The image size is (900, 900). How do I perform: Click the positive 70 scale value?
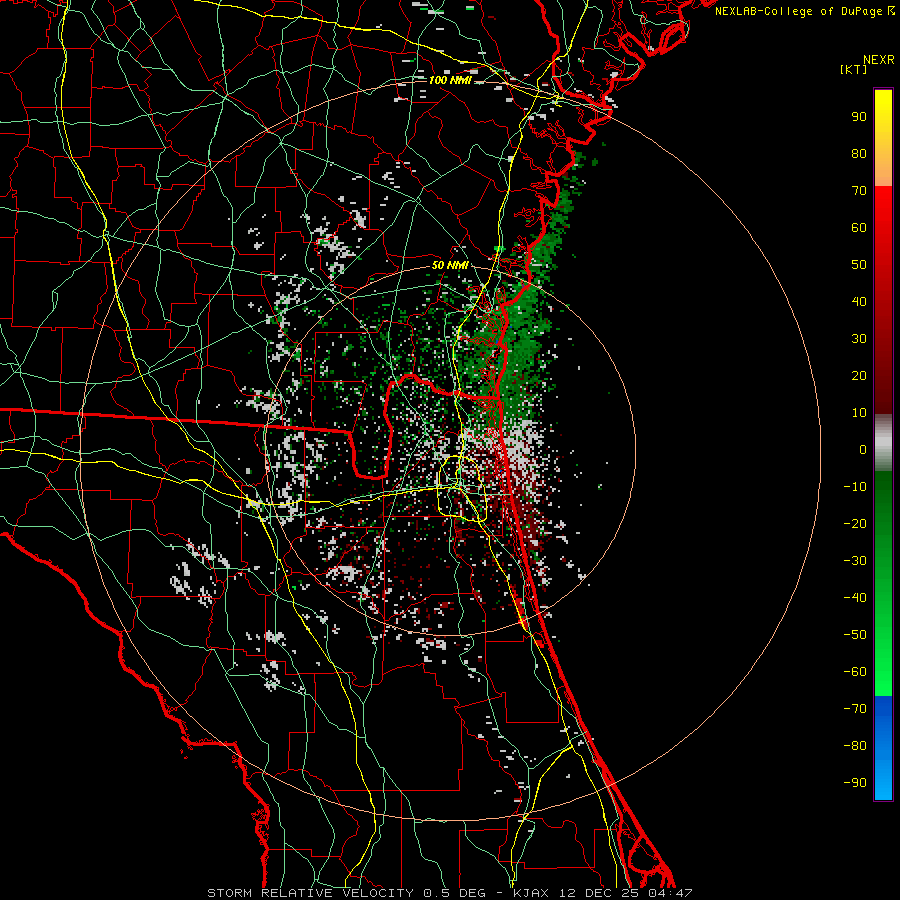pos(859,191)
